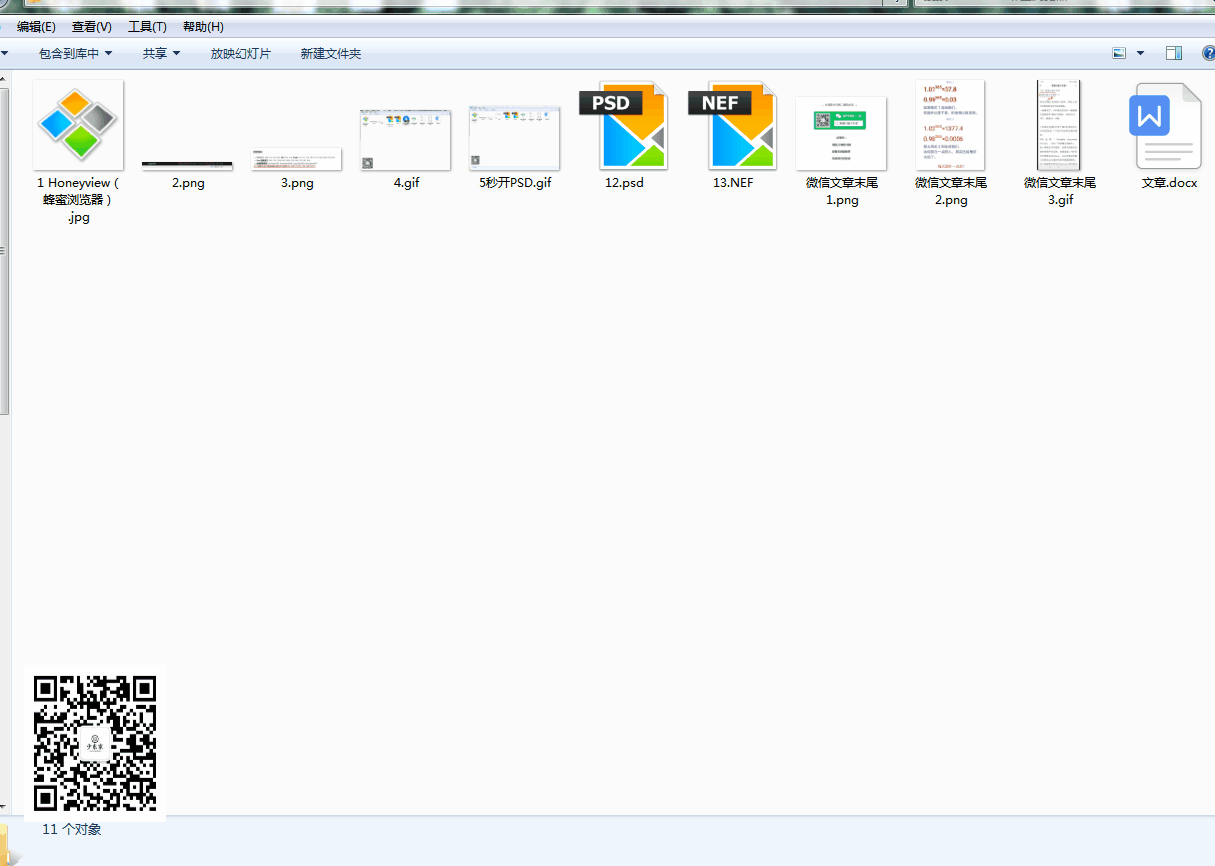Select the 文章.docx document icon
This screenshot has height=866, width=1215.
[x=1165, y=126]
